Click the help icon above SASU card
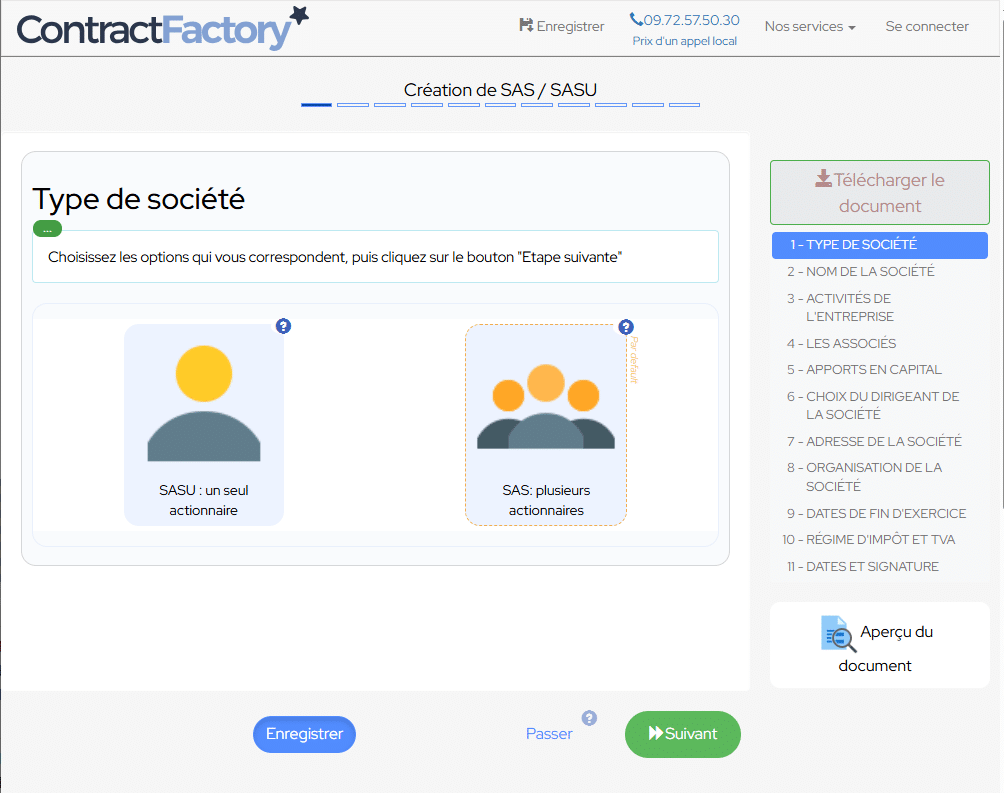 point(284,326)
